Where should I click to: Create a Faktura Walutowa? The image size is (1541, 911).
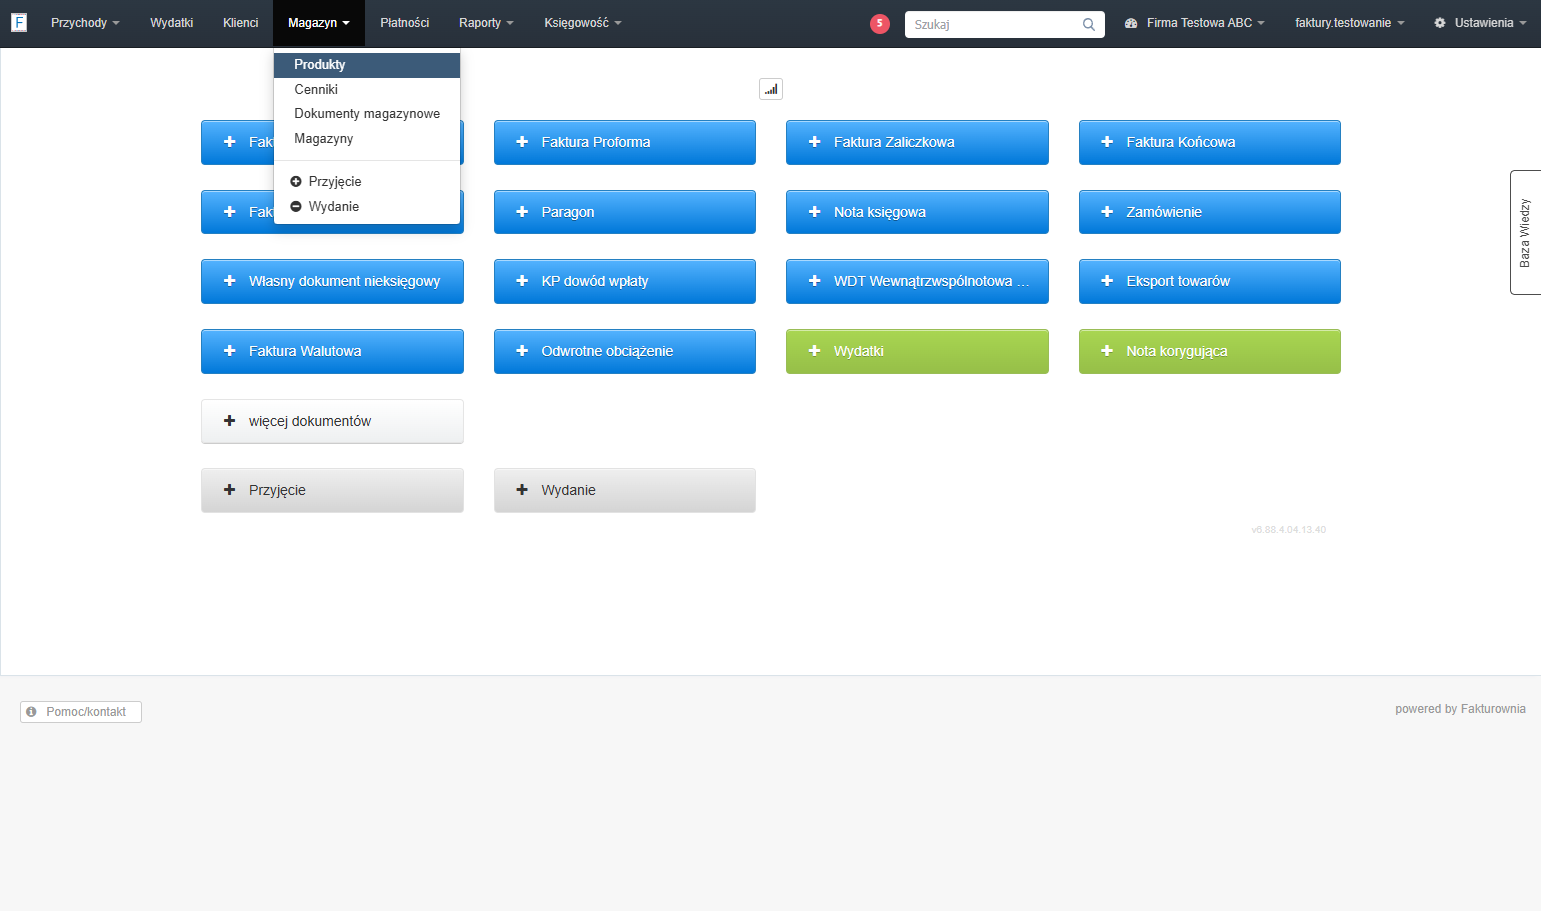point(332,351)
